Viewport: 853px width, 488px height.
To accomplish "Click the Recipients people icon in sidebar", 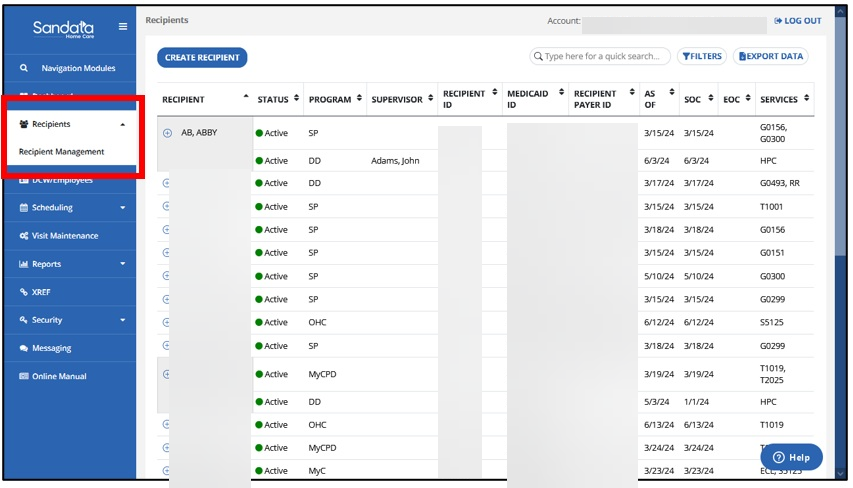I will point(24,124).
